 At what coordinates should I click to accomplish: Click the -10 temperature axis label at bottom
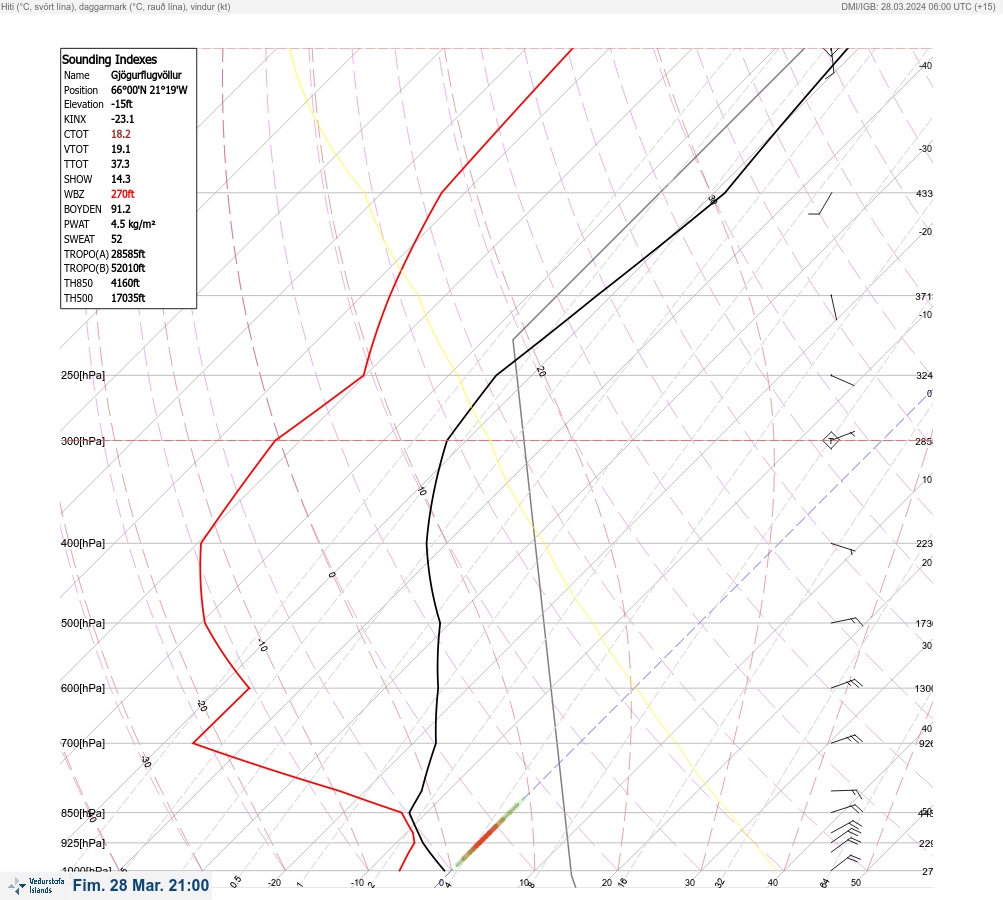[358, 883]
